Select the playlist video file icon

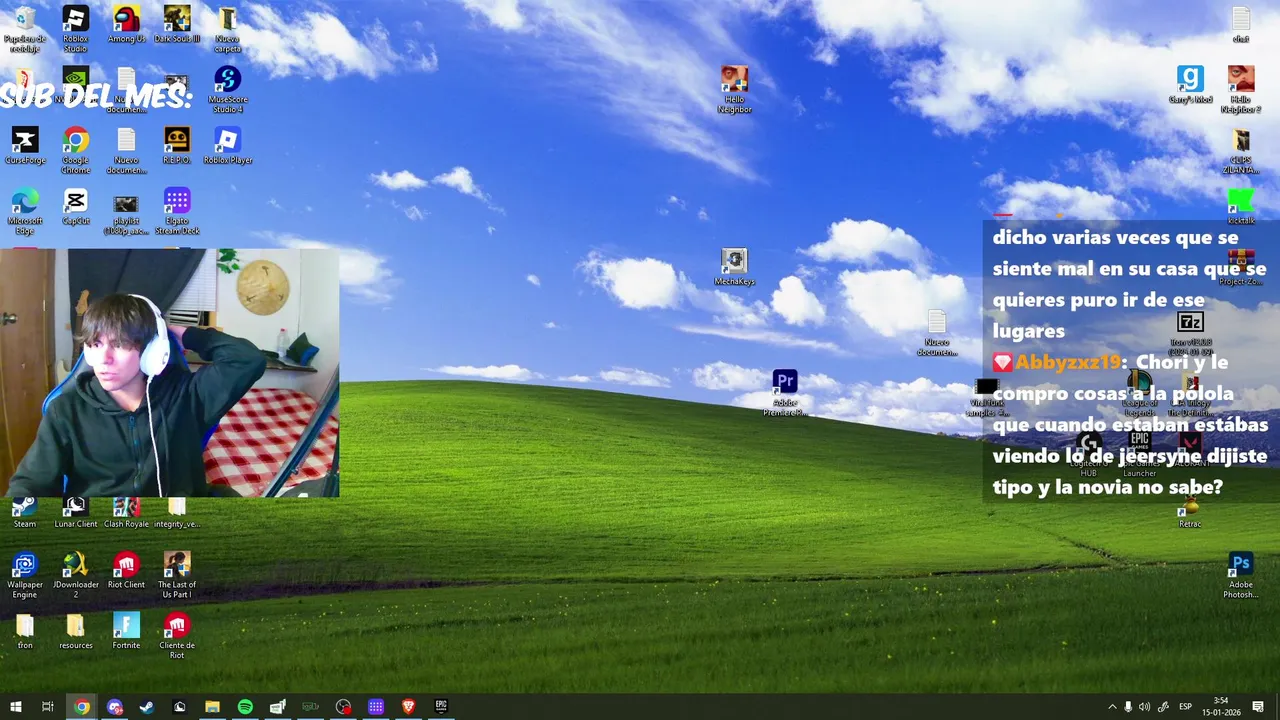click(126, 214)
